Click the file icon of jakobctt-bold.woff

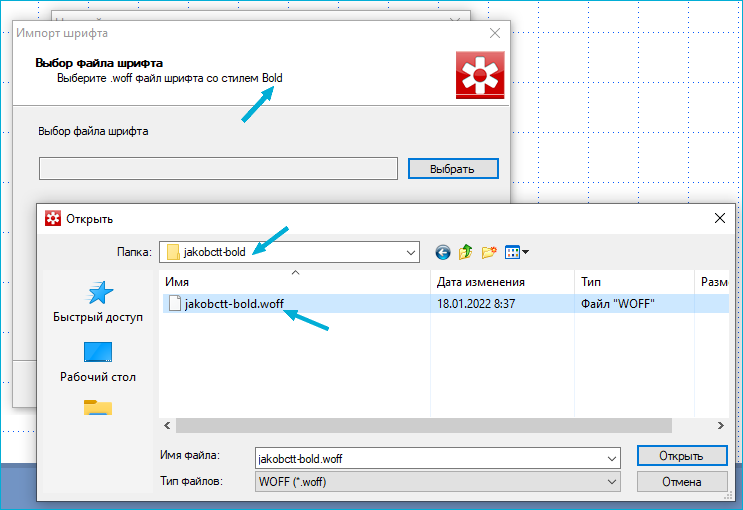(175, 303)
